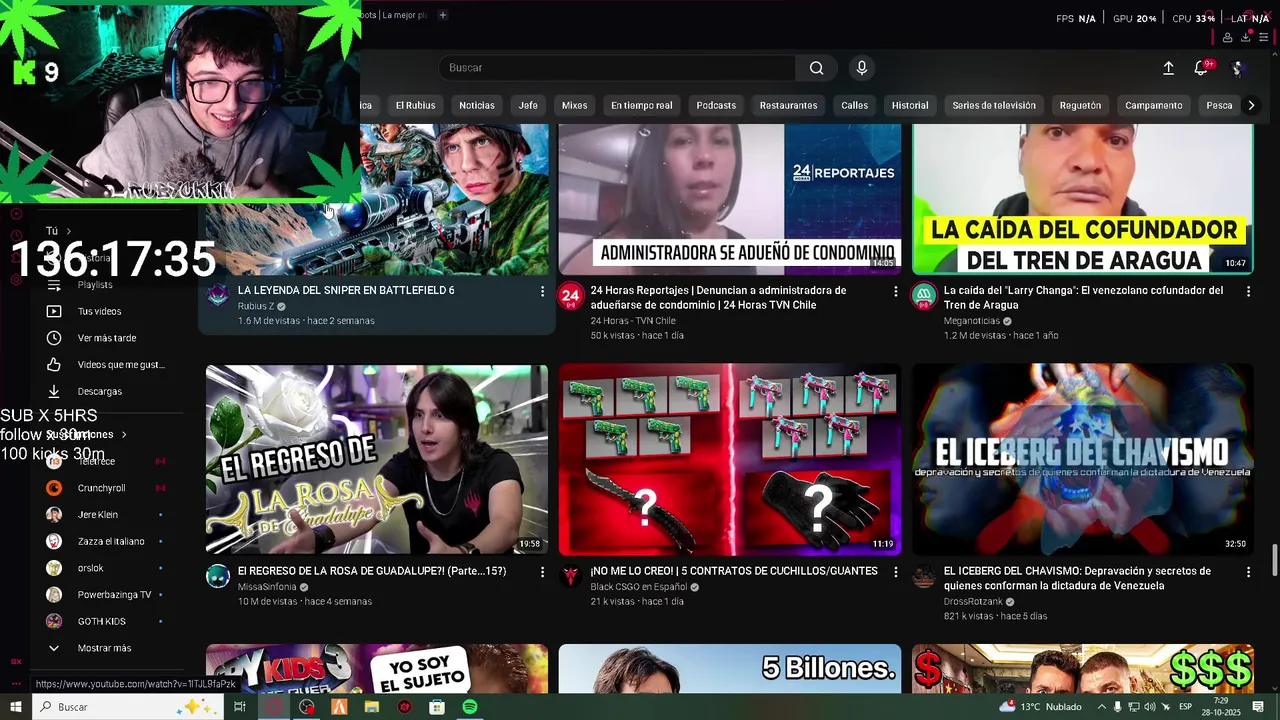Open the browser sidebar settings icon
The image size is (1280, 720).
[1263, 38]
